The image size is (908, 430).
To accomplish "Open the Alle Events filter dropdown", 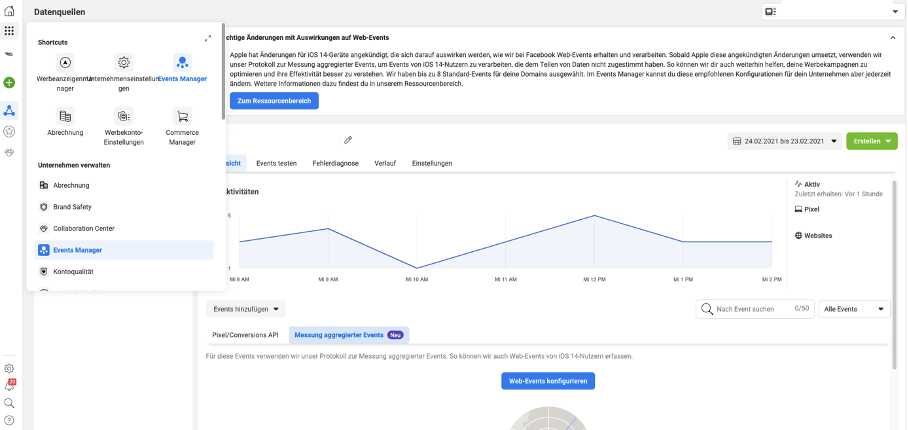I will point(853,309).
